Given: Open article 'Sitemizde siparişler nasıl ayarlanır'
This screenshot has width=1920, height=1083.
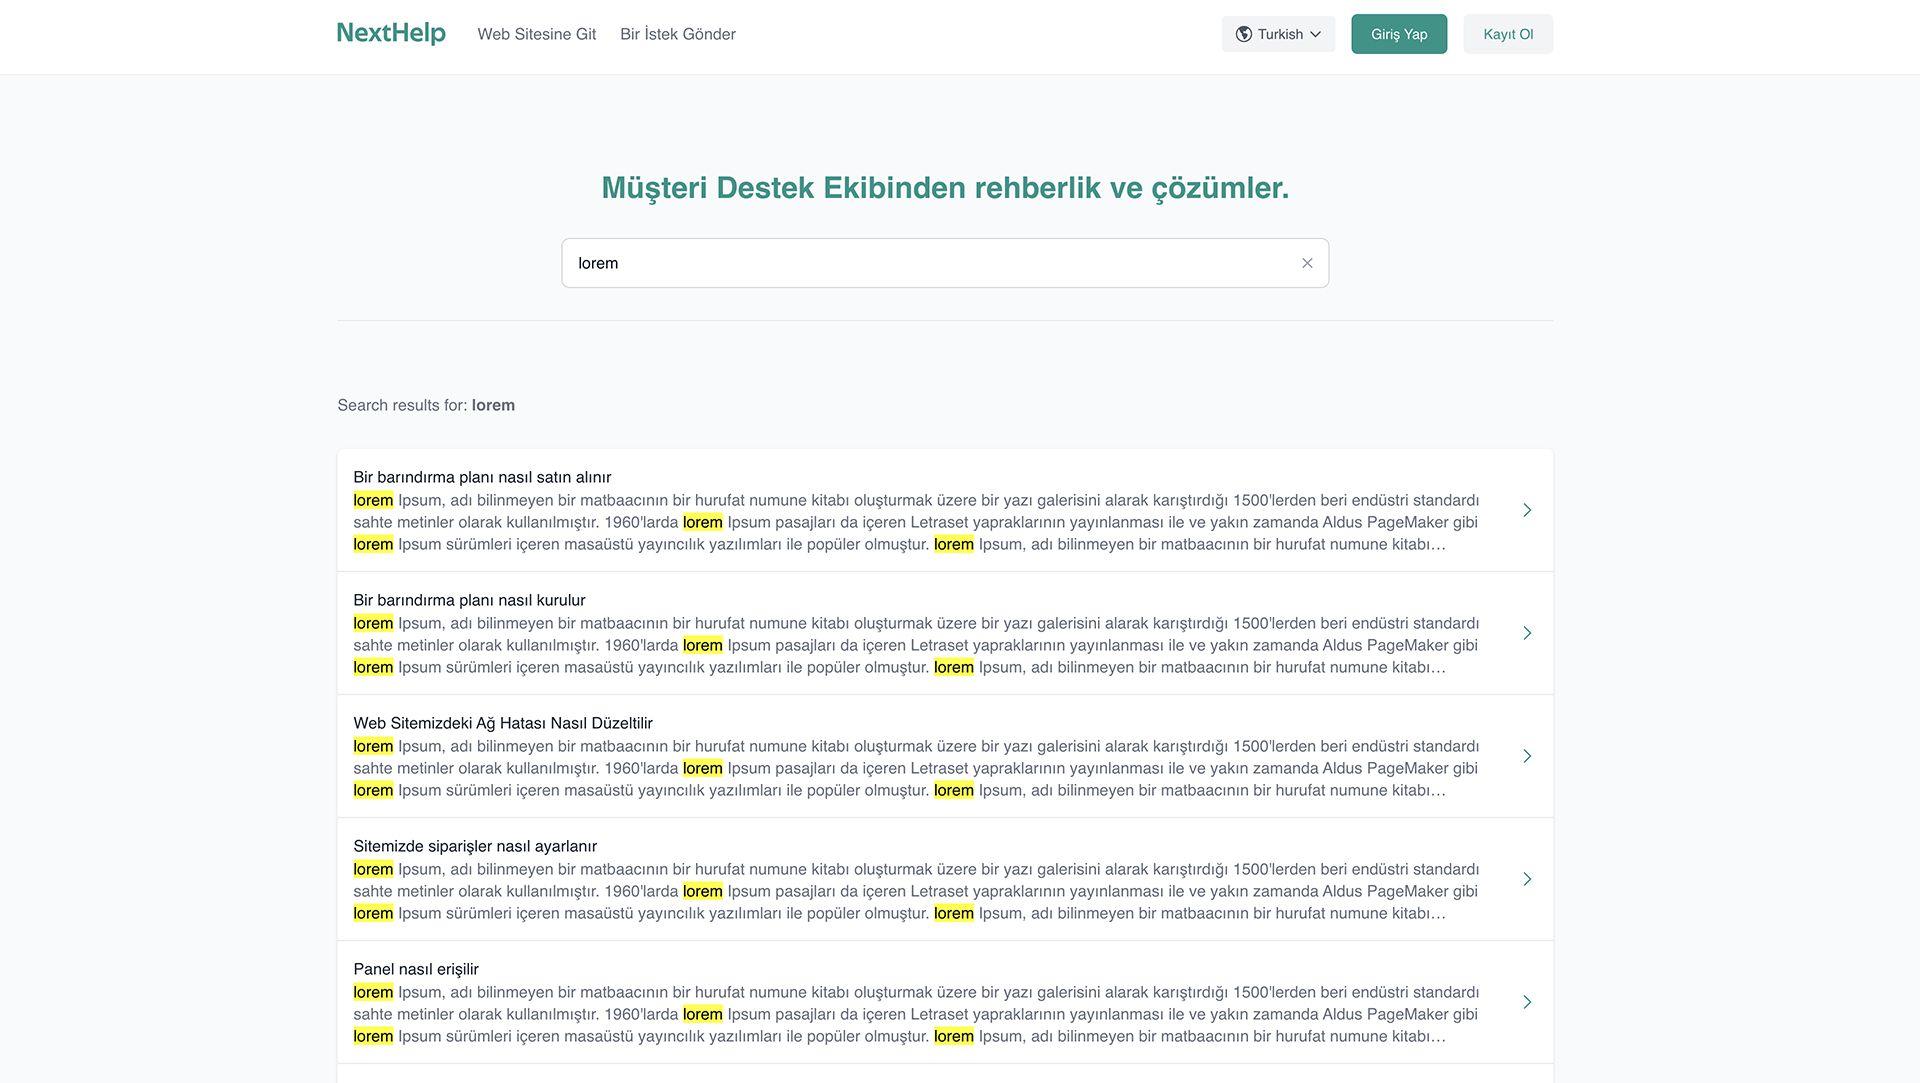Looking at the screenshot, I should tap(475, 846).
